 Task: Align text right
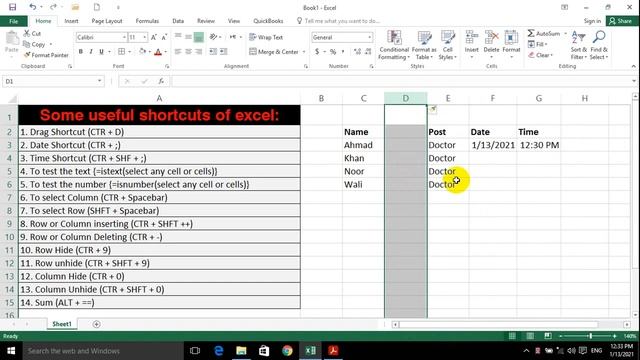point(198,51)
